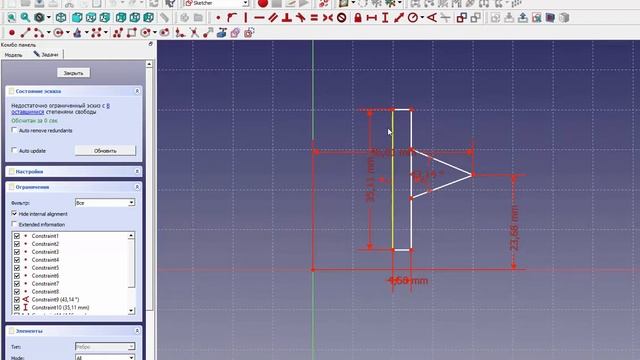Apply symmetric constraint tool
Image resolution: width=640 pixels, height=360 pixels.
(x=327, y=18)
